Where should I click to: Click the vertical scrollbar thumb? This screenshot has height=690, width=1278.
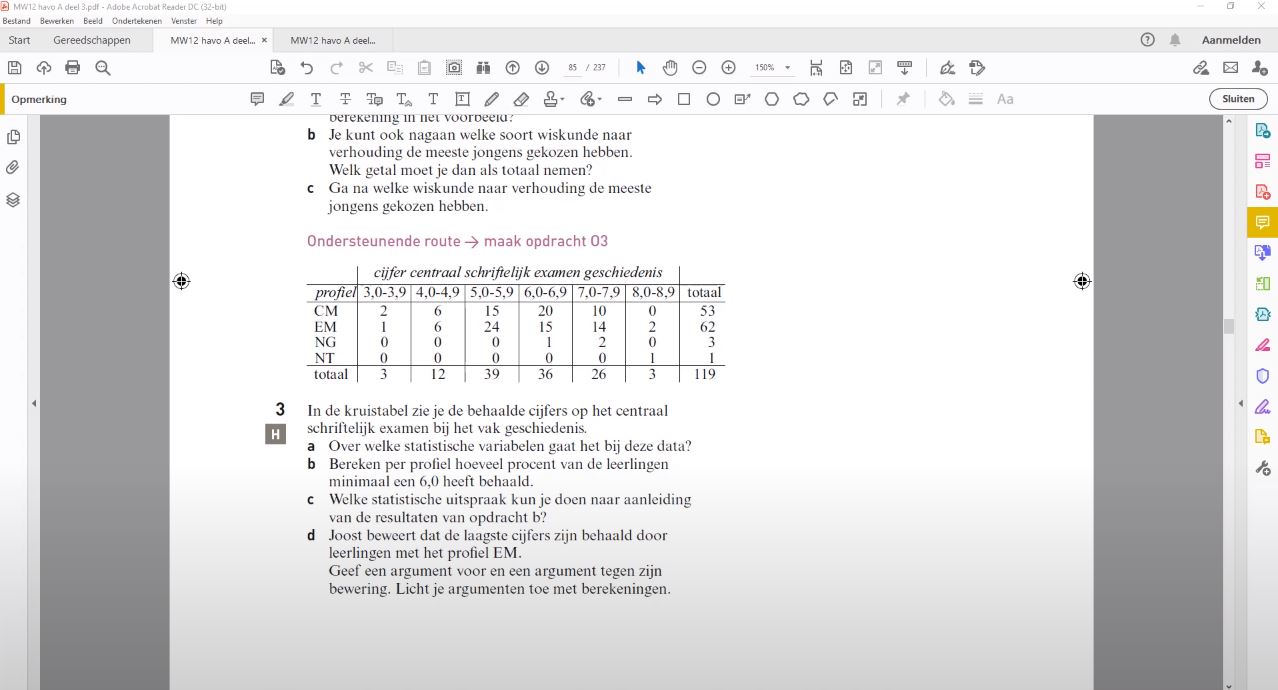tap(1229, 326)
